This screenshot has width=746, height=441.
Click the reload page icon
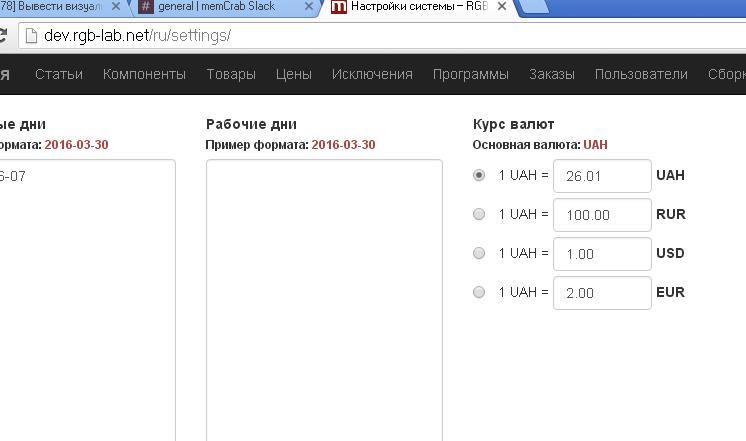[x=3, y=36]
